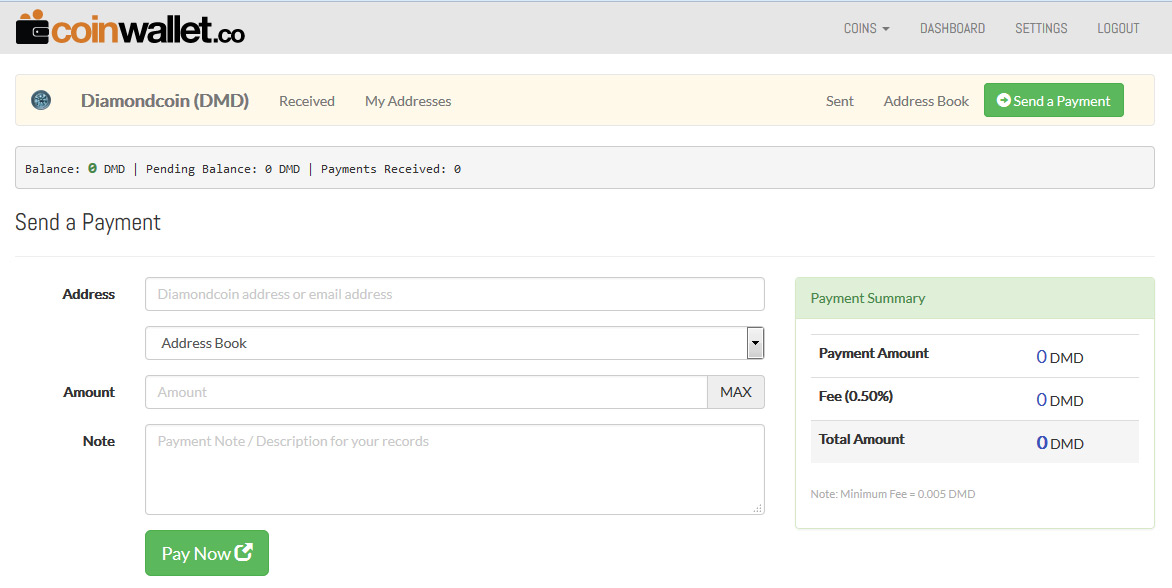Open the Address Book tab link

click(x=926, y=101)
